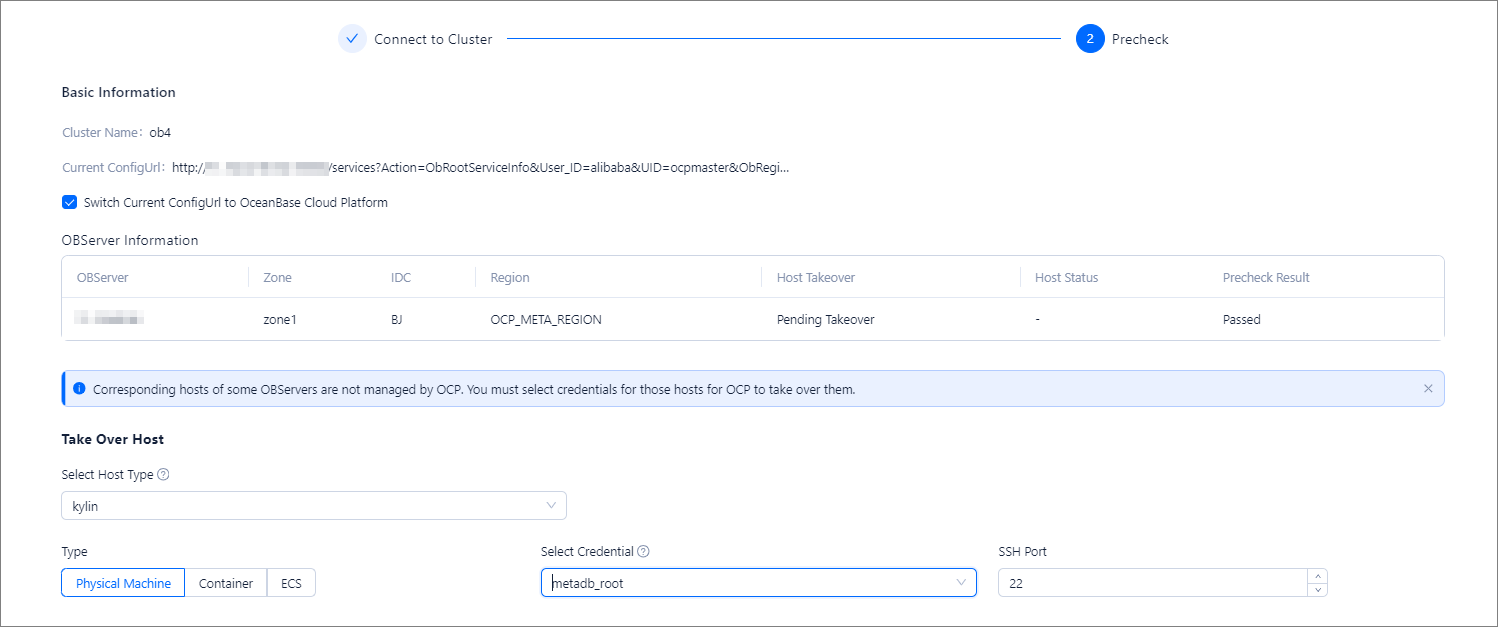This screenshot has width=1498, height=627.
Task: Click the Host Takeover column header
Action: click(815, 277)
